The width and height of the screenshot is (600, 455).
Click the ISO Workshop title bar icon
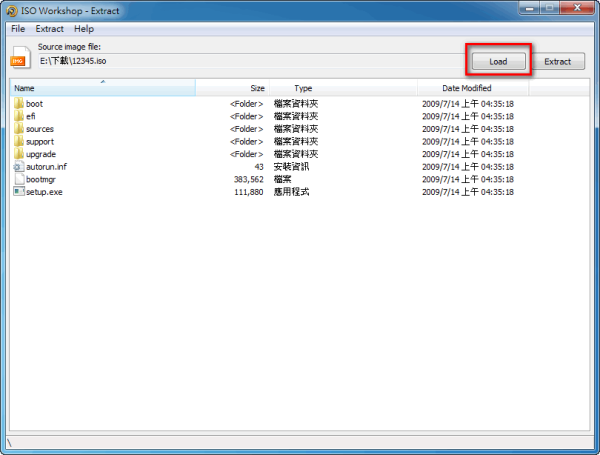click(x=12, y=11)
